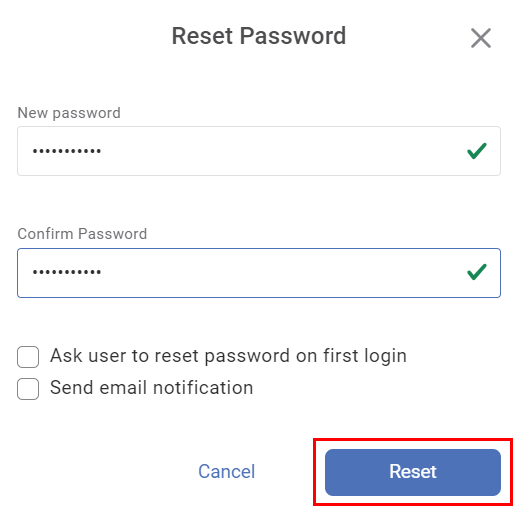Click the green checkmark in New password field
517x513 pixels.
click(477, 151)
